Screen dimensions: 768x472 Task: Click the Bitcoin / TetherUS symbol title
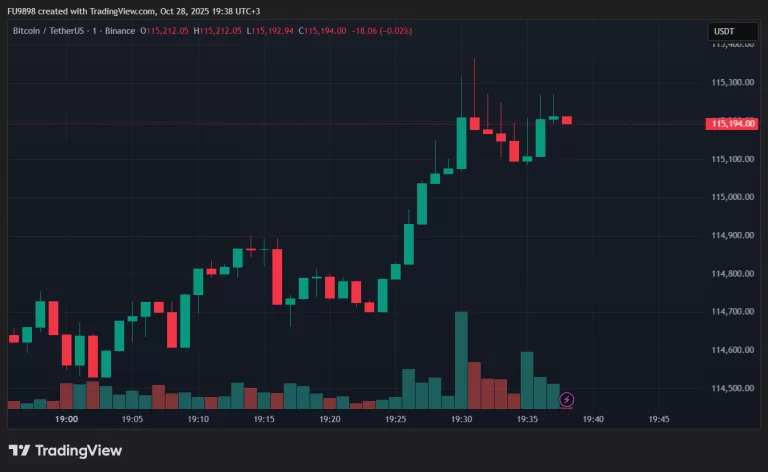(x=58, y=31)
